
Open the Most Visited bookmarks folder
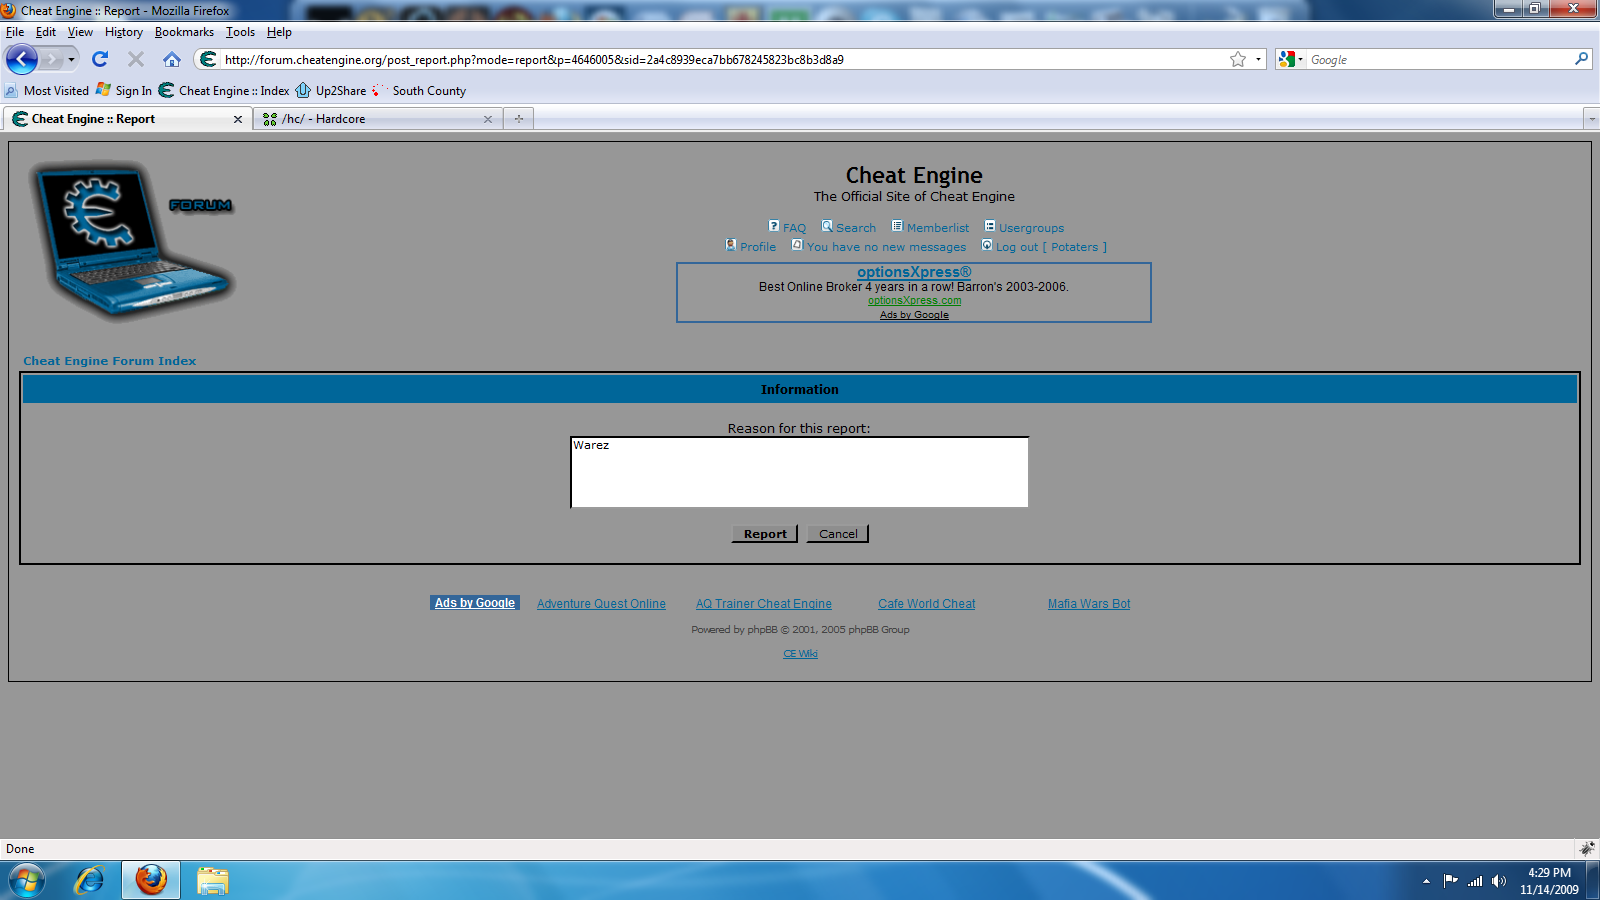tap(47, 90)
